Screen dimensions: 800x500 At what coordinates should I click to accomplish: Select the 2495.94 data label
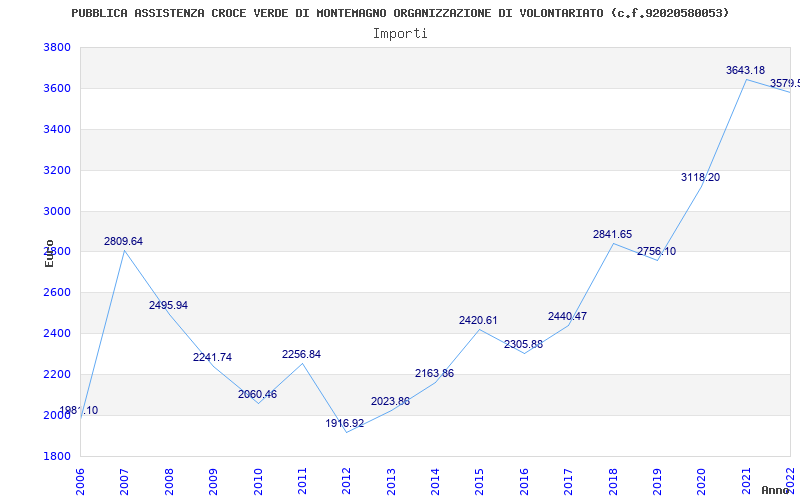pyautogui.click(x=168, y=305)
